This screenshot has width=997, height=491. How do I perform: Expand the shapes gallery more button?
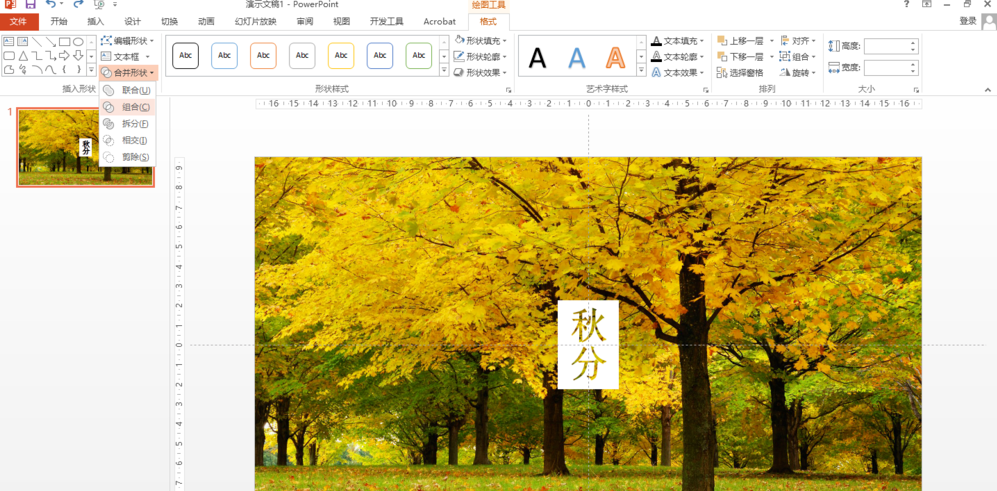[x=91, y=69]
